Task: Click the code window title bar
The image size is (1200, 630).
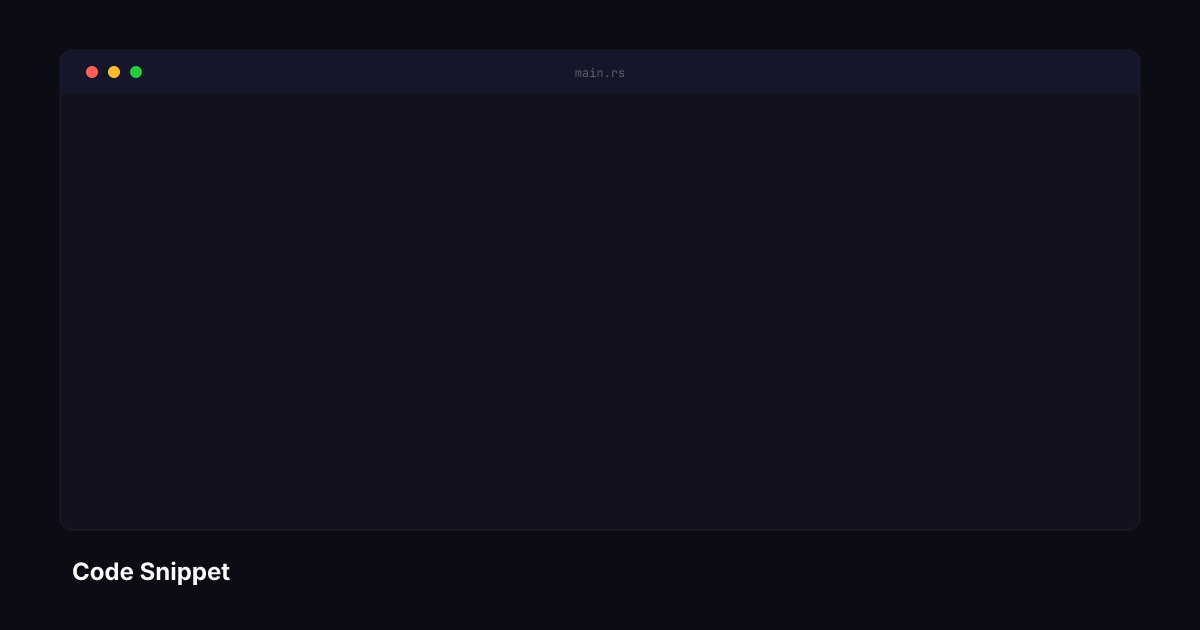Action: click(x=600, y=72)
